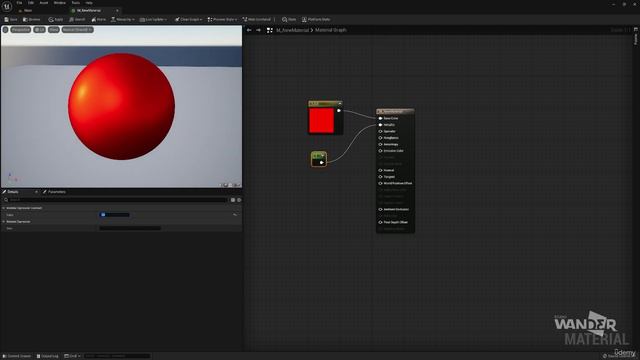The image size is (640, 360).
Task: Open the Window menu
Action: pos(60,3)
